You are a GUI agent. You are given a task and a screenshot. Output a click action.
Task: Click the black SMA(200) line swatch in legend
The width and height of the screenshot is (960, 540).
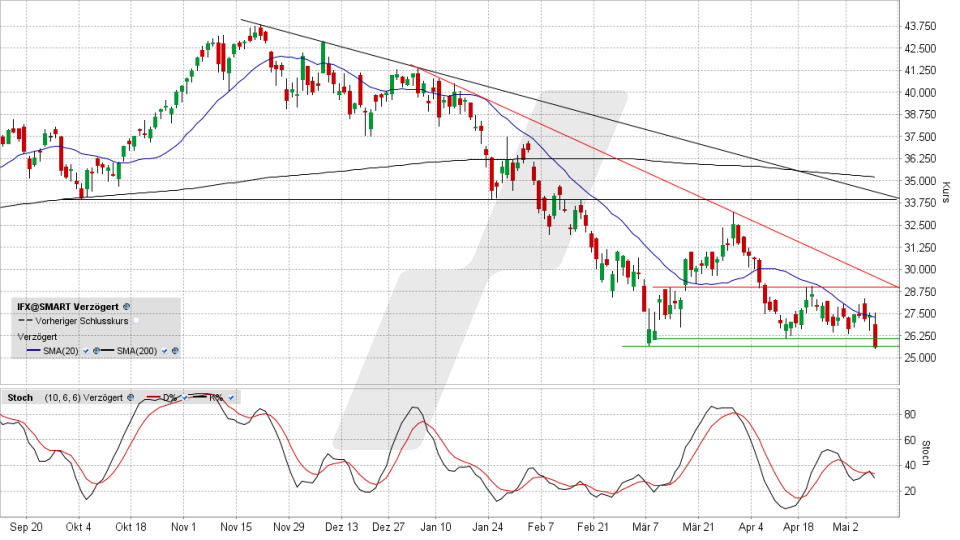click(x=107, y=350)
